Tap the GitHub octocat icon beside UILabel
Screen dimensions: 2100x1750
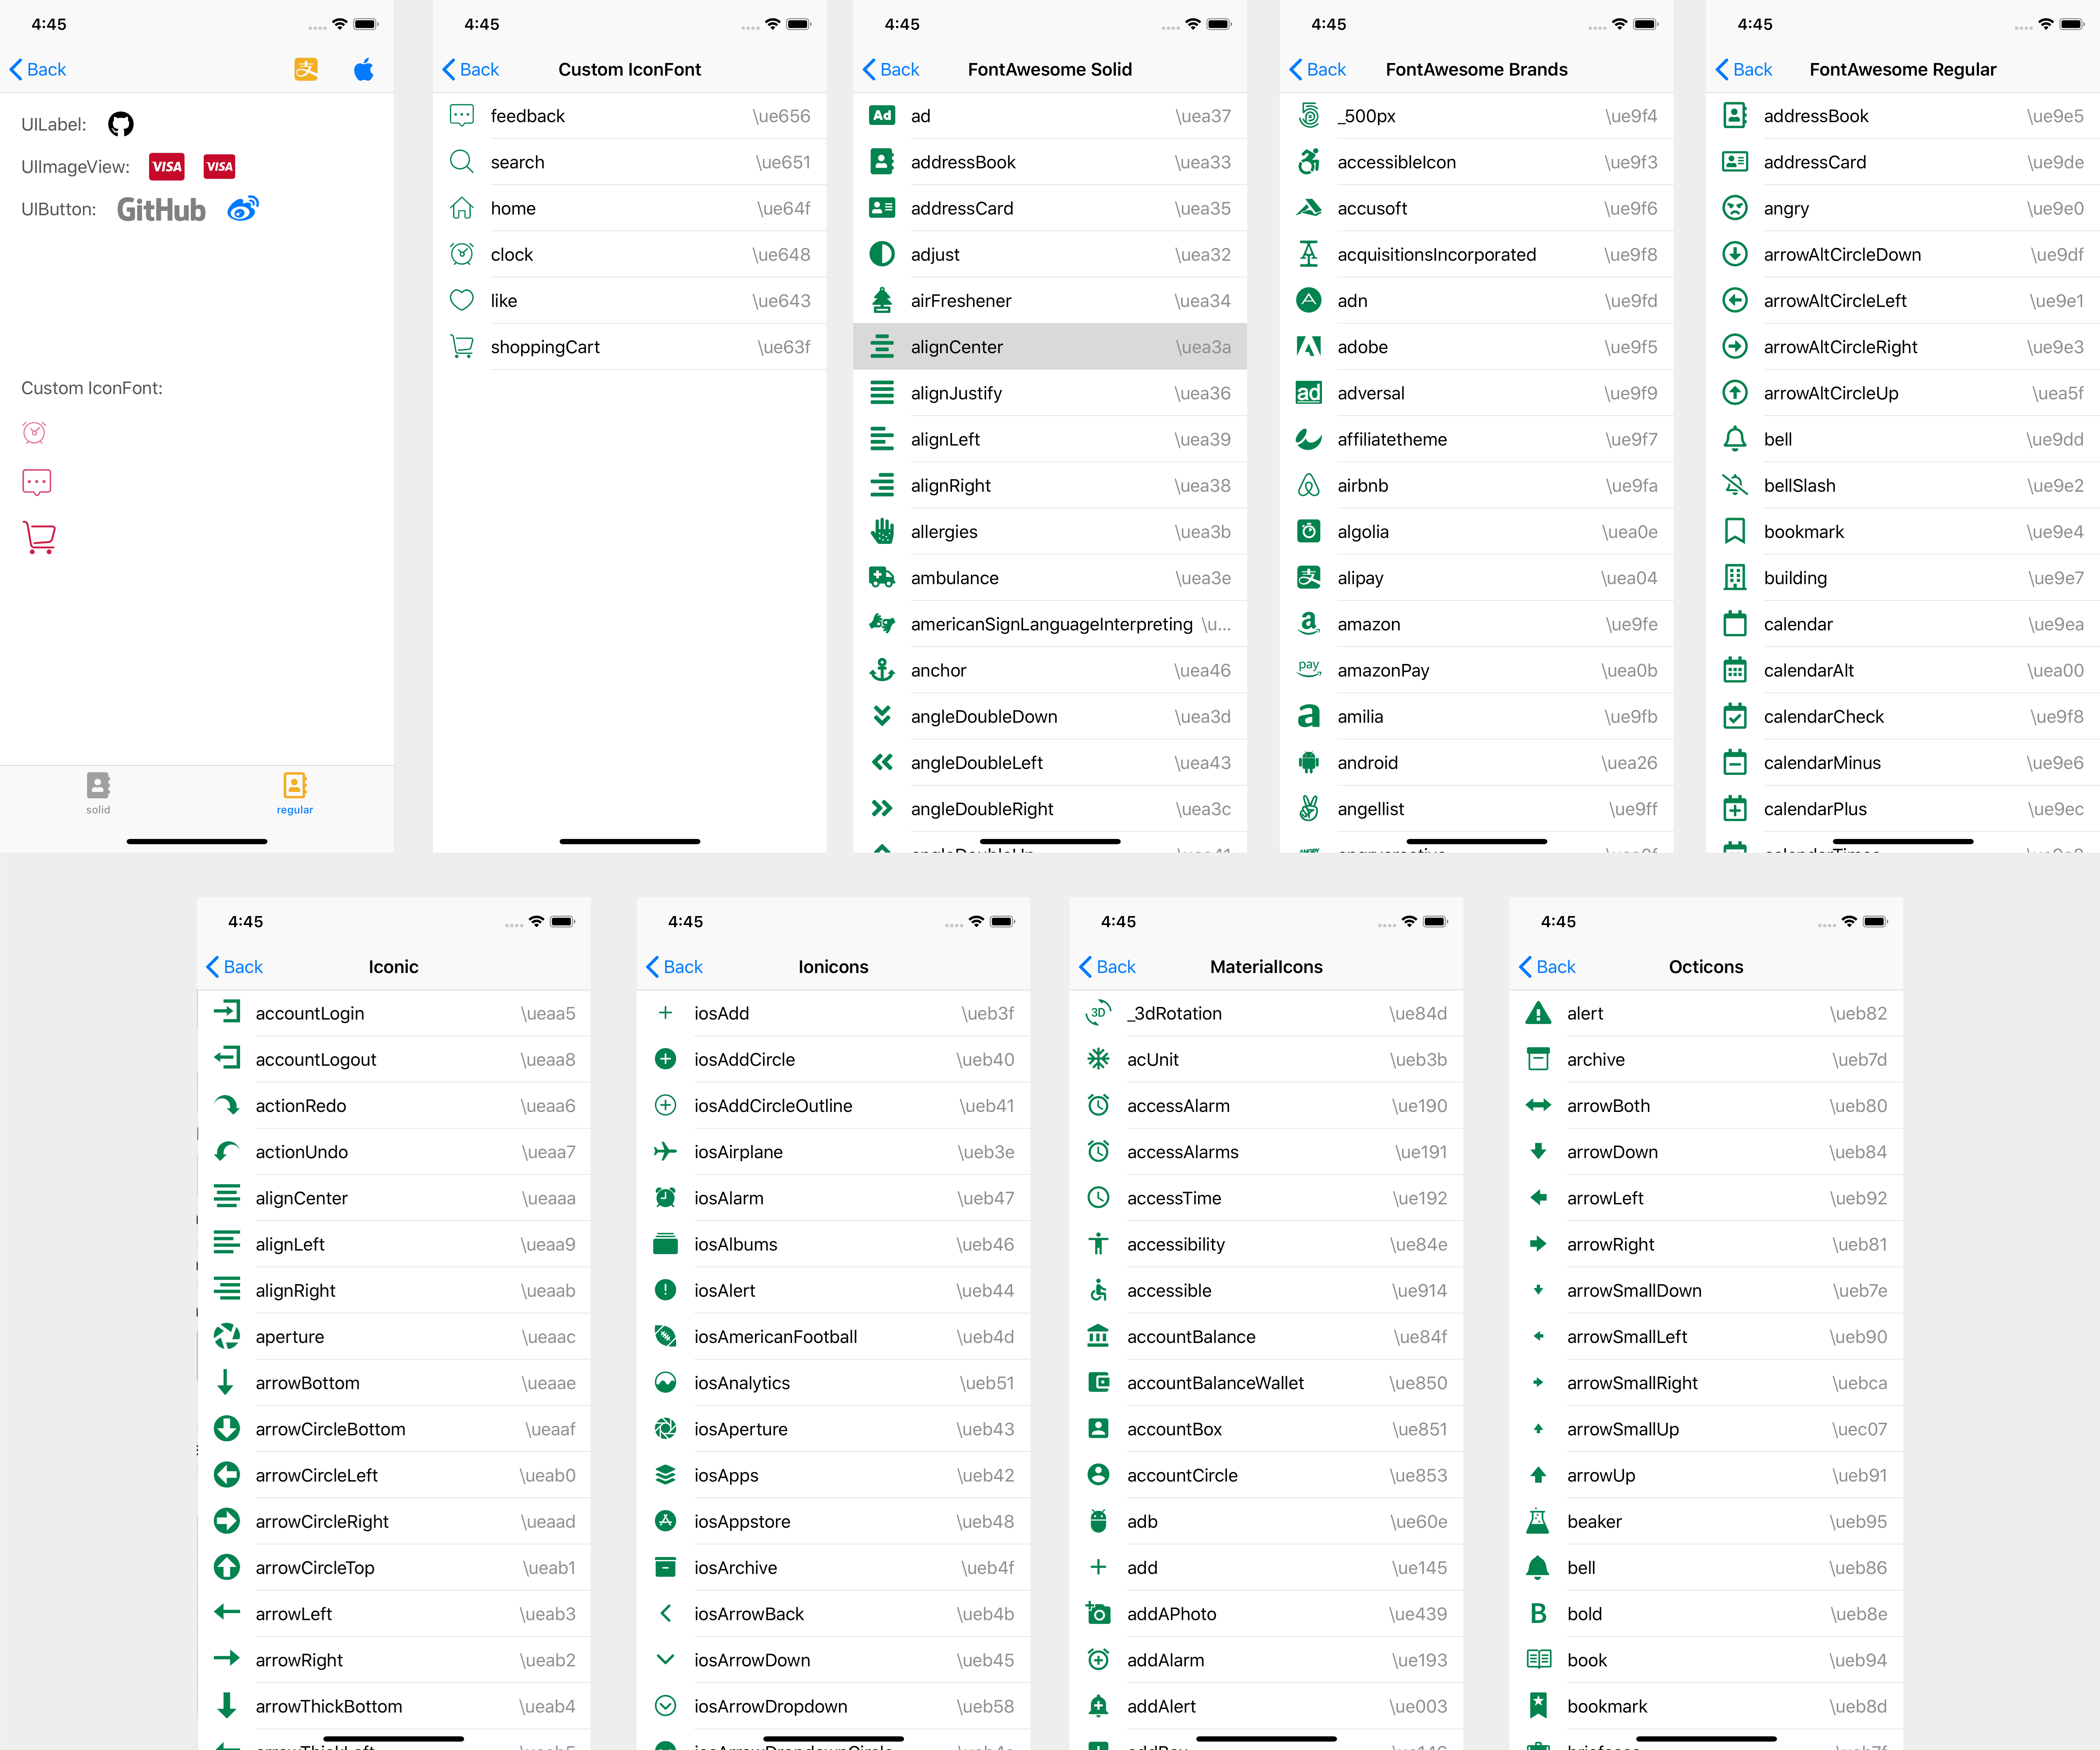point(121,124)
